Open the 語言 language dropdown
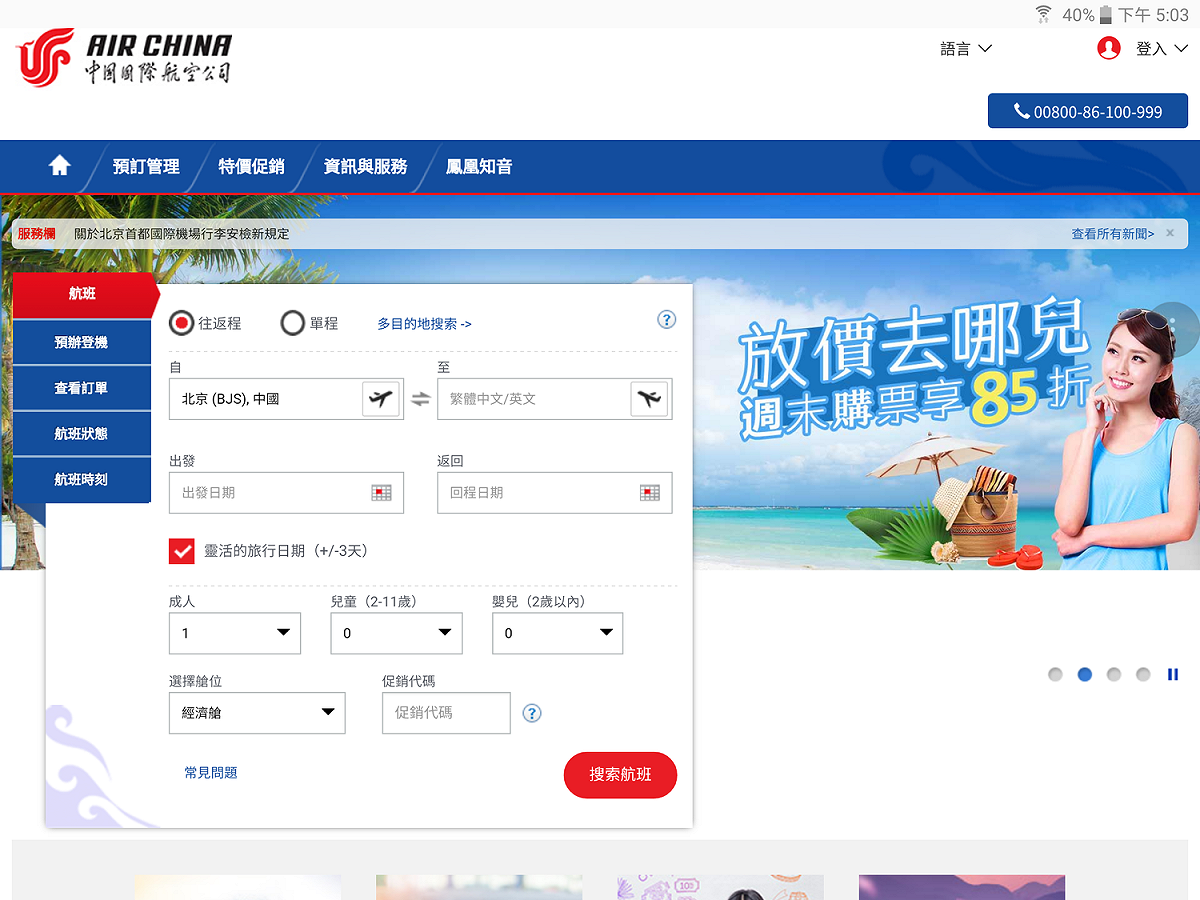This screenshot has width=1200, height=900. pos(966,48)
